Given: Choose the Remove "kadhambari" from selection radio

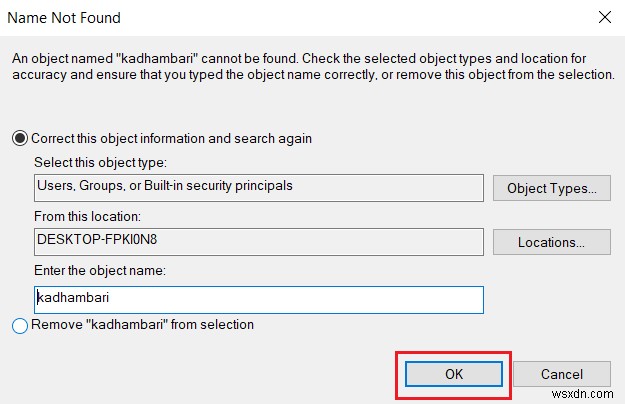Looking at the screenshot, I should (x=21, y=325).
